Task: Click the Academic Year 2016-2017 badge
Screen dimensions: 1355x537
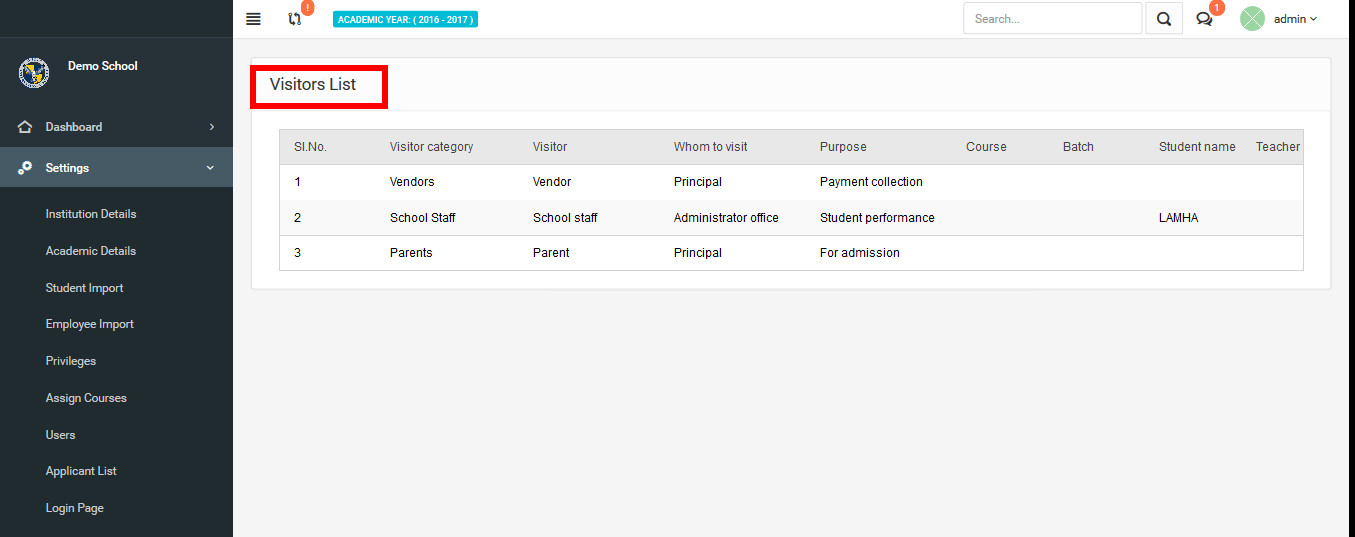Action: point(405,19)
